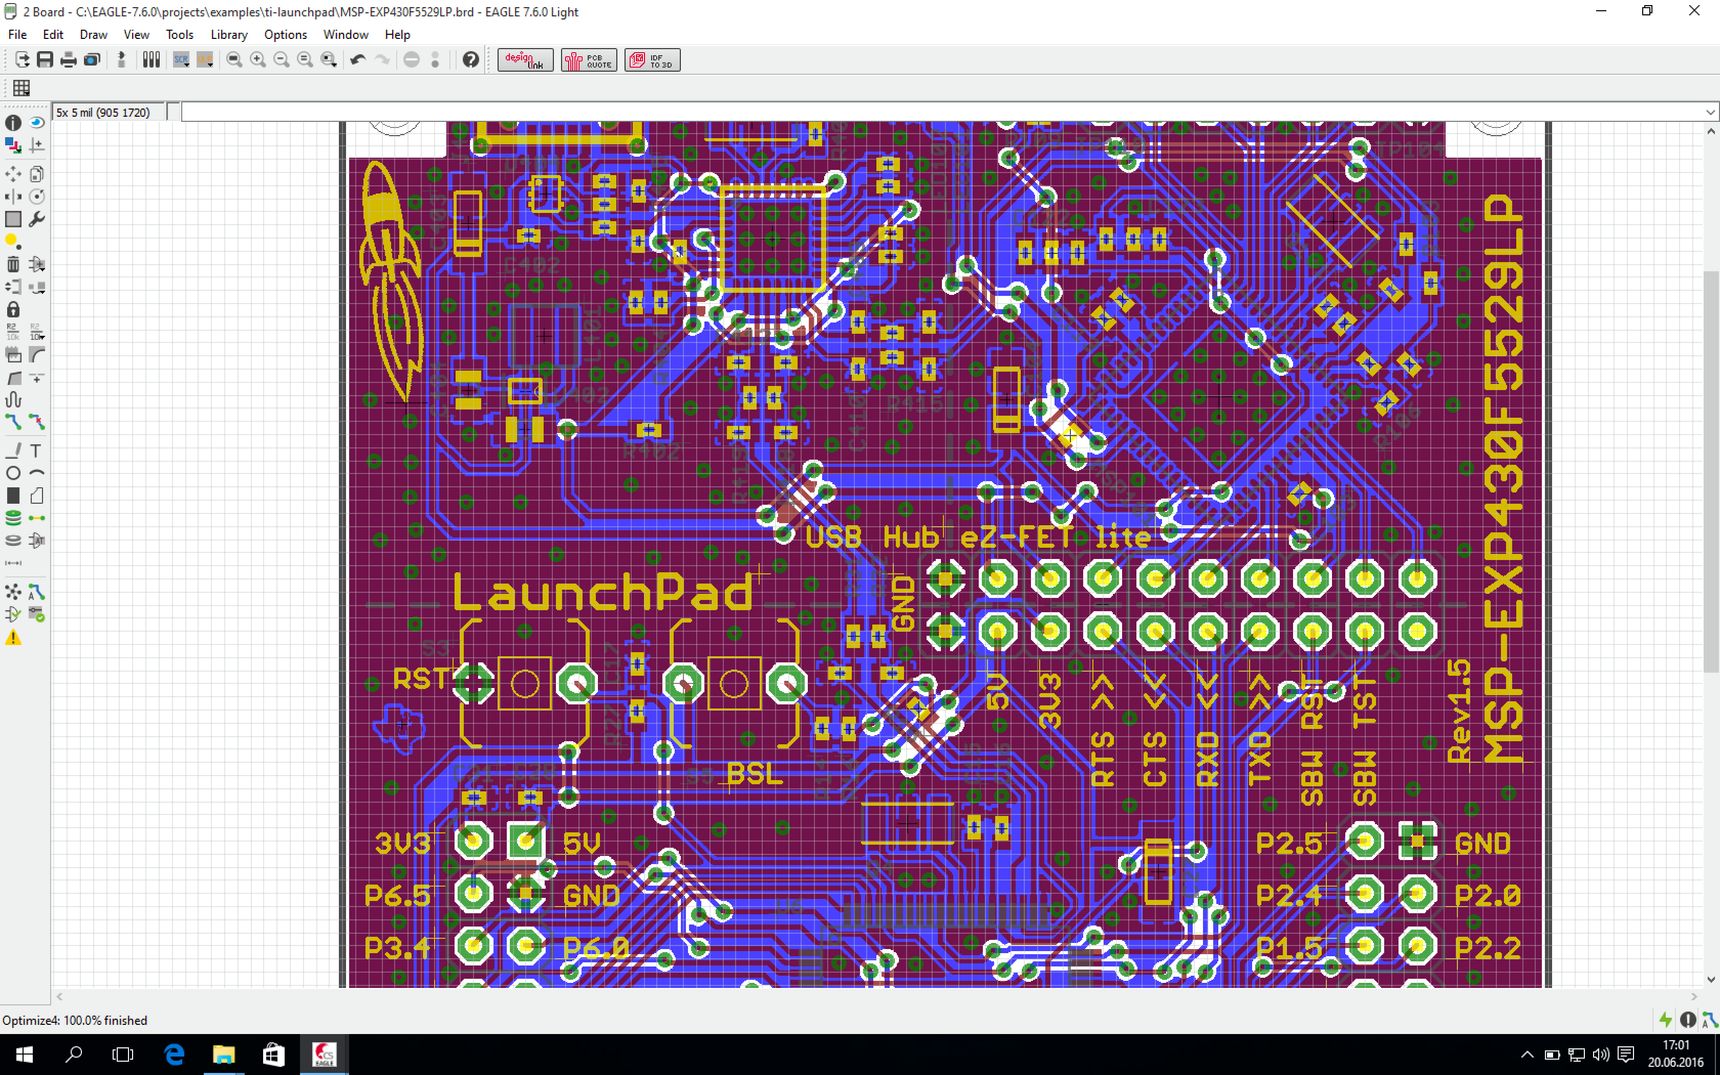
Task: Select the Meander tool
Action: 13,400
